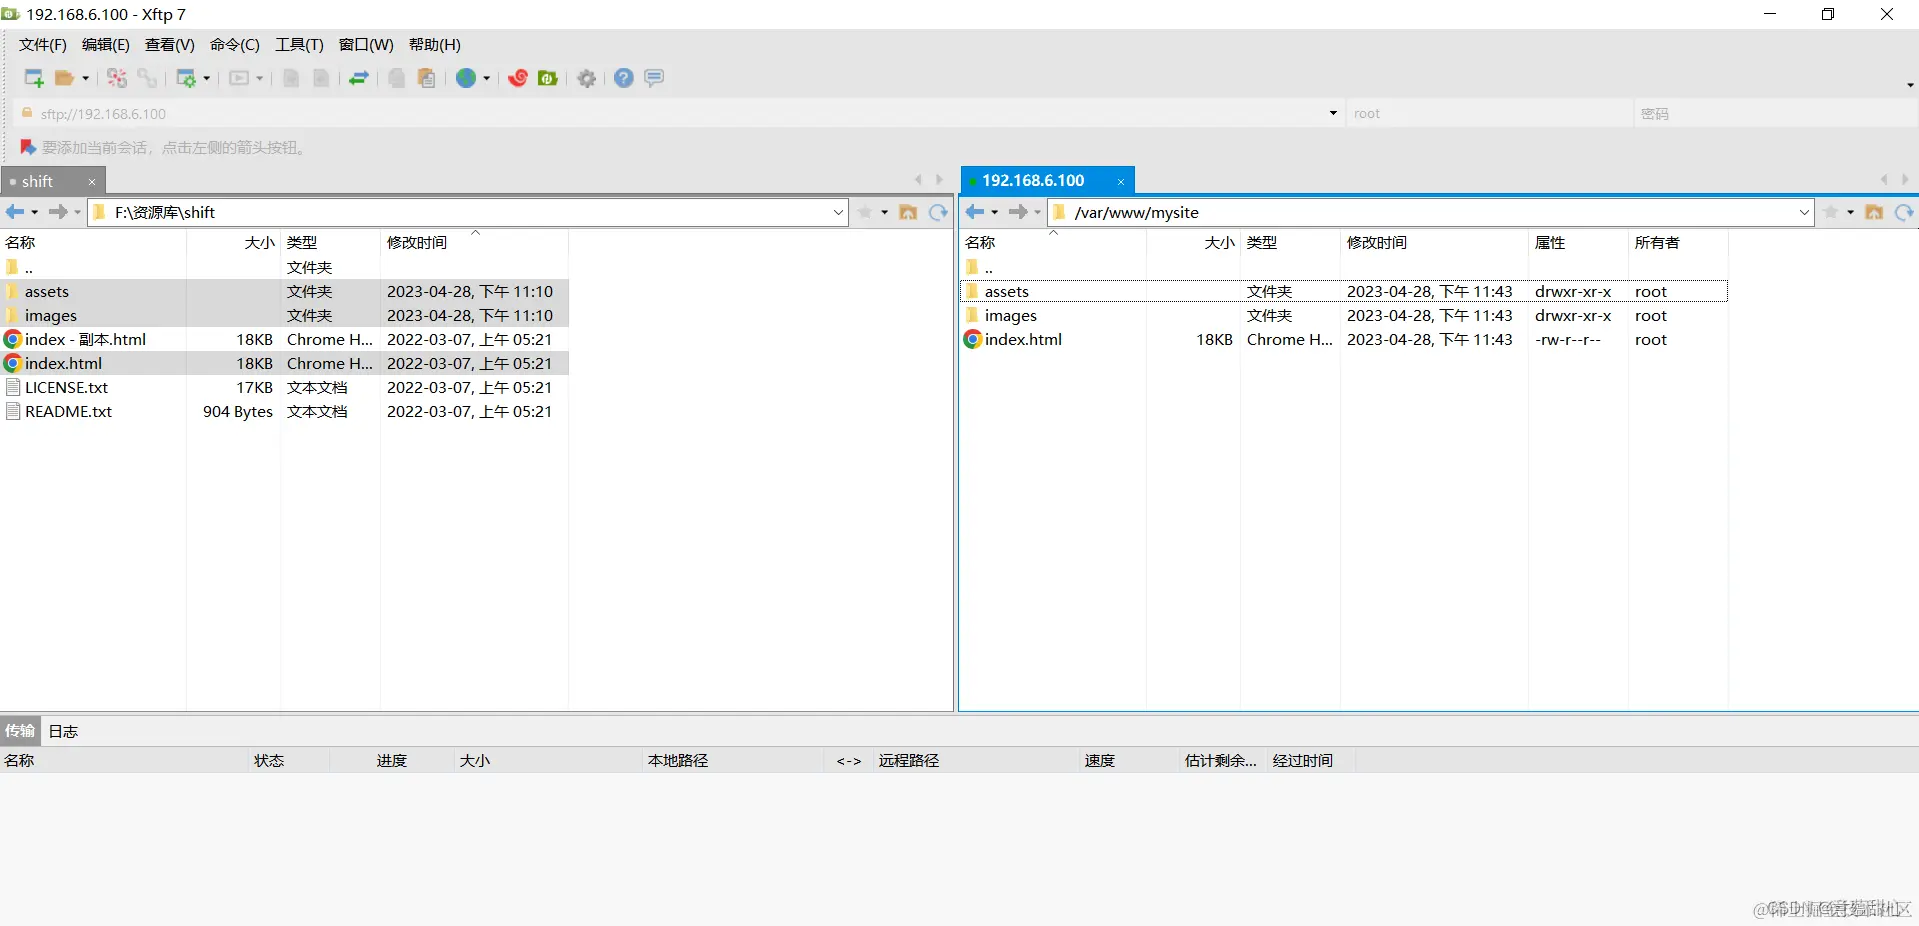Viewport: 1919px width, 926px height.
Task: Click the 密码 password field
Action: click(1775, 113)
